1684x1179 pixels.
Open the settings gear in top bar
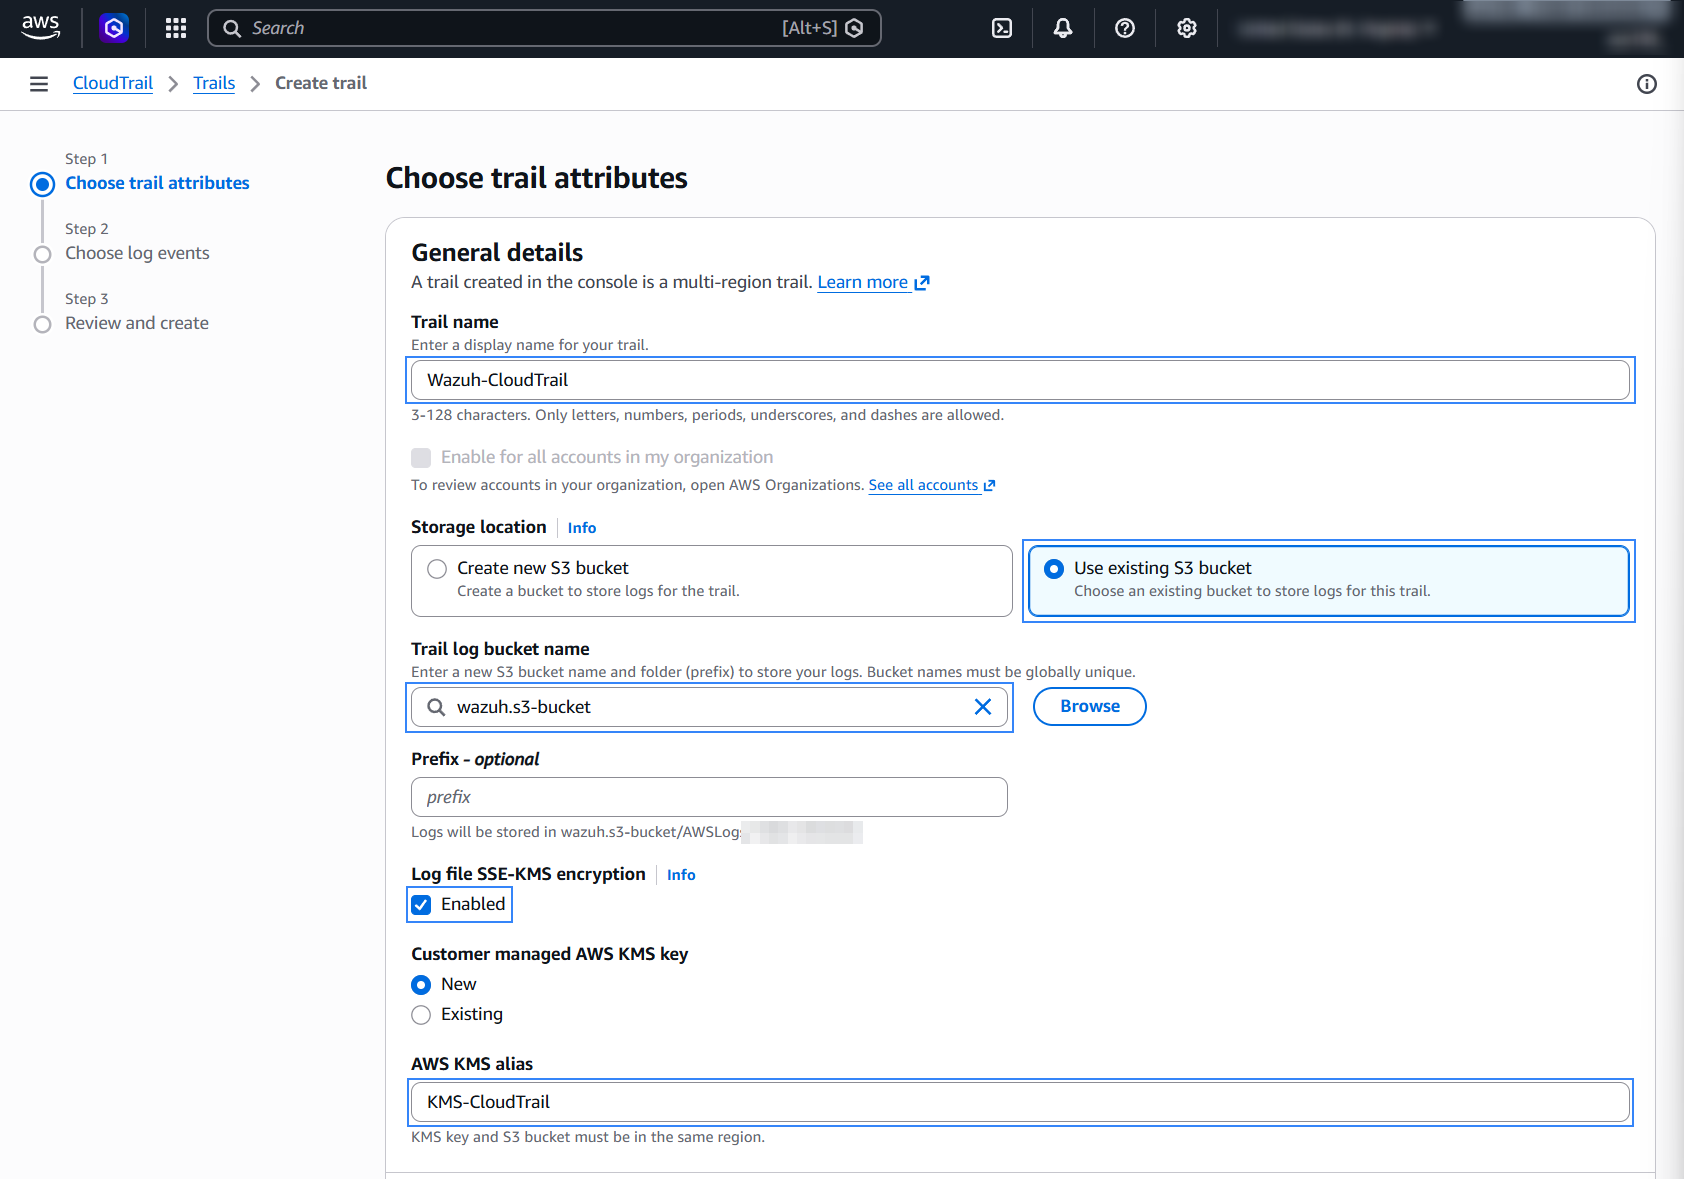1187,28
